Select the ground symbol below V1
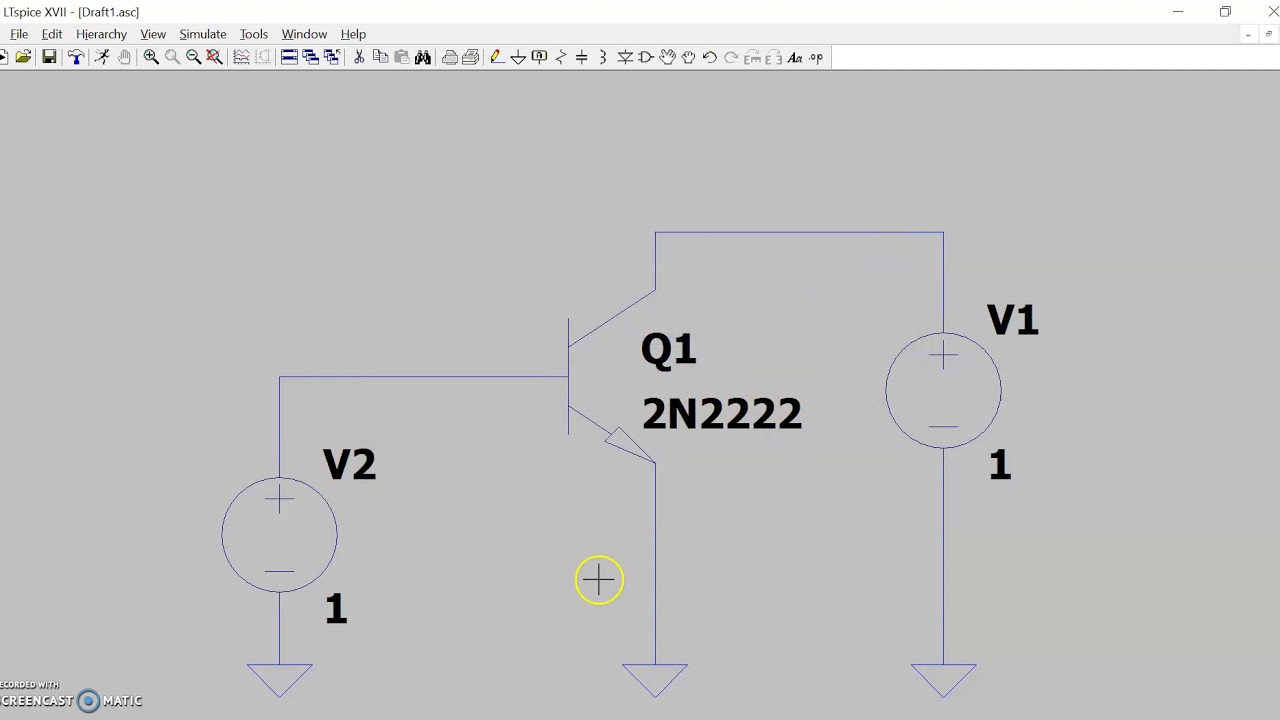Viewport: 1280px width, 720px height. [x=943, y=680]
